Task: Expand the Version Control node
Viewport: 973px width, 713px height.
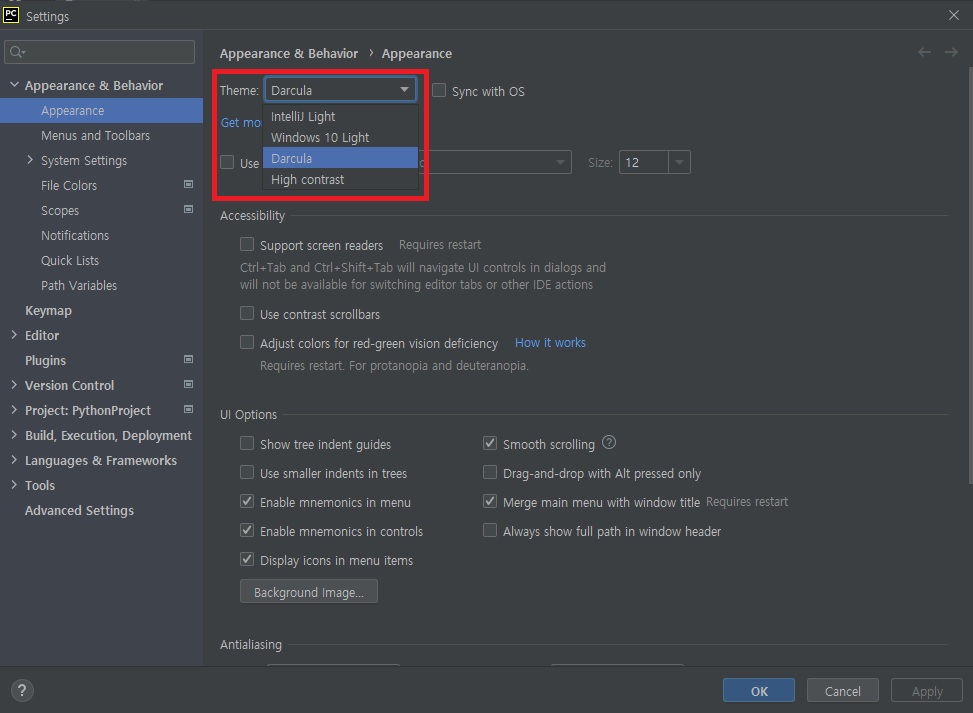Action: [x=14, y=385]
